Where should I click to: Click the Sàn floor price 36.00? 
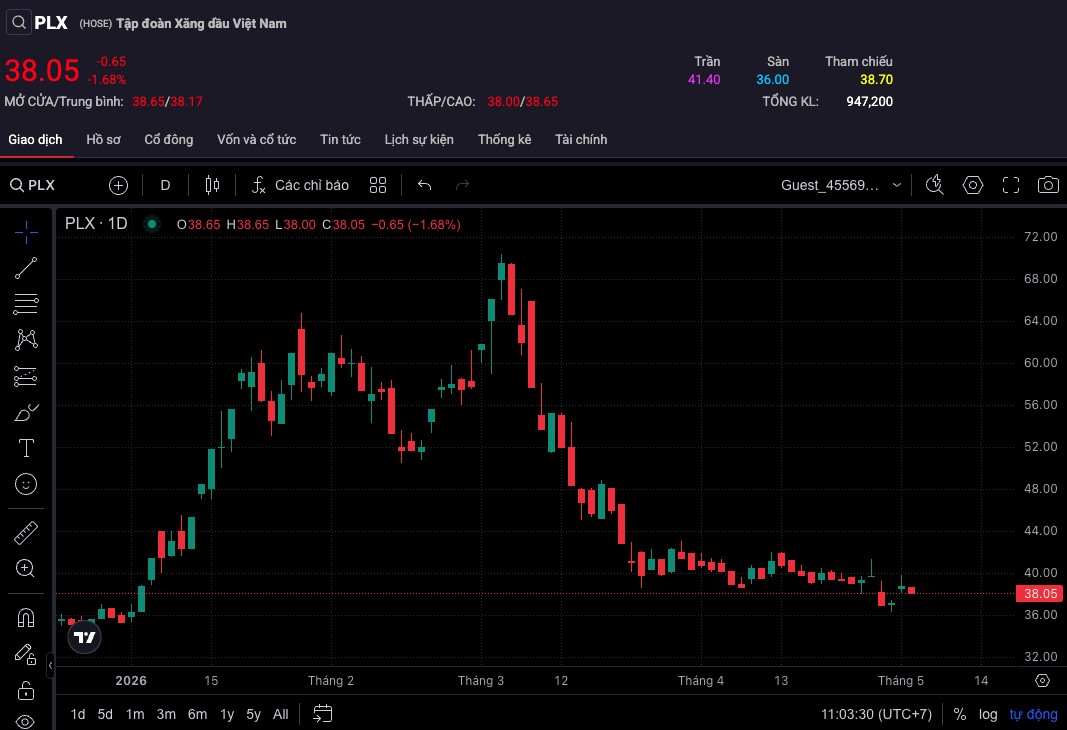pos(772,80)
